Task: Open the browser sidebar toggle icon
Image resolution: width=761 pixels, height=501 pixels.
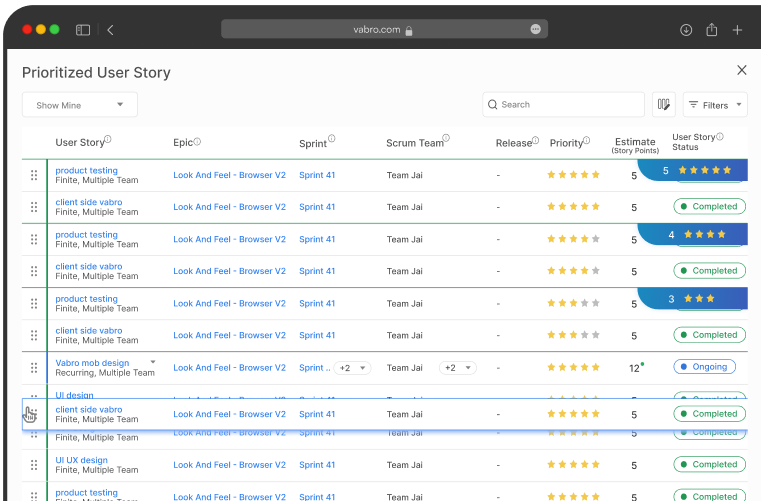Action: click(x=83, y=30)
